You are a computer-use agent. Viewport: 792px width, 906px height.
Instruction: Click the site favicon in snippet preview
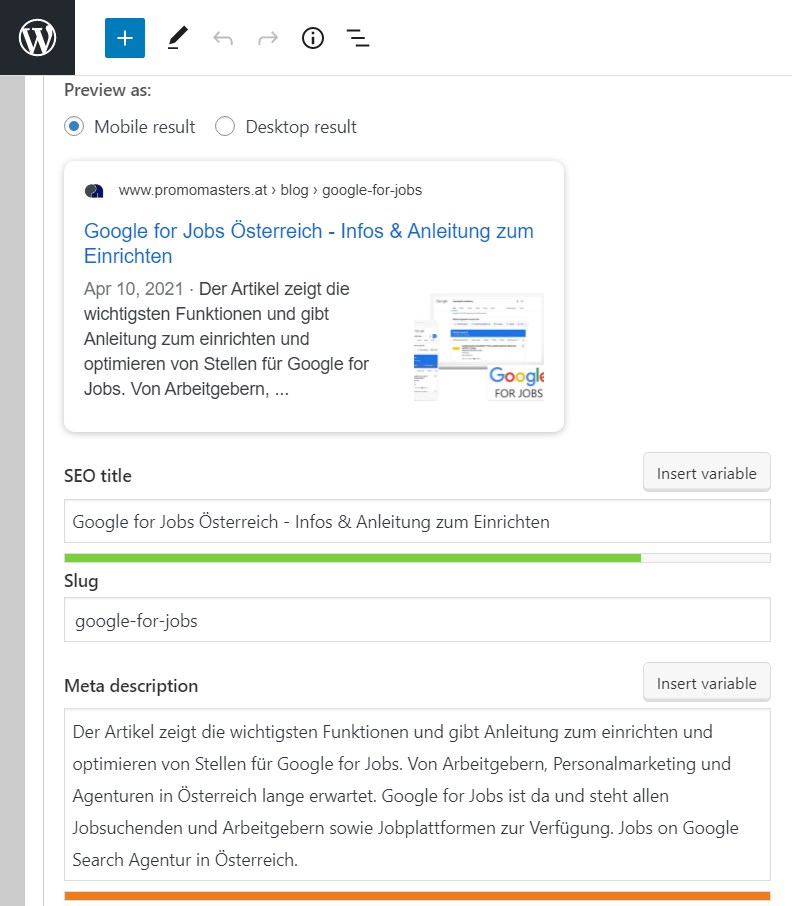(94, 190)
